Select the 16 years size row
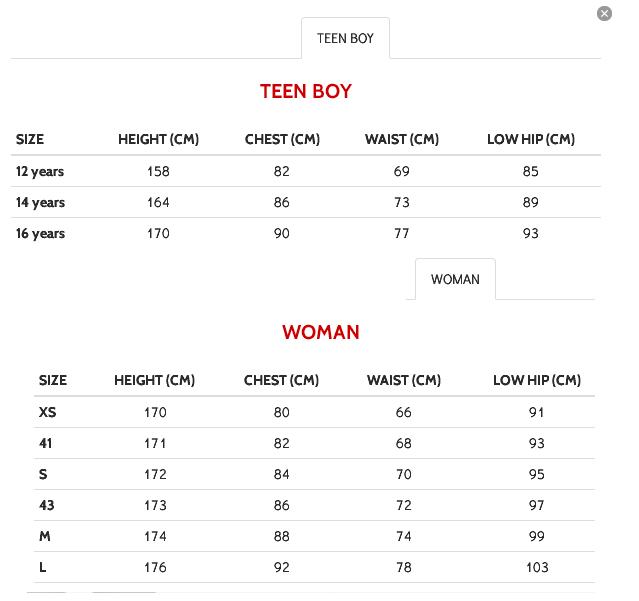The height and width of the screenshot is (601, 639). coord(40,234)
